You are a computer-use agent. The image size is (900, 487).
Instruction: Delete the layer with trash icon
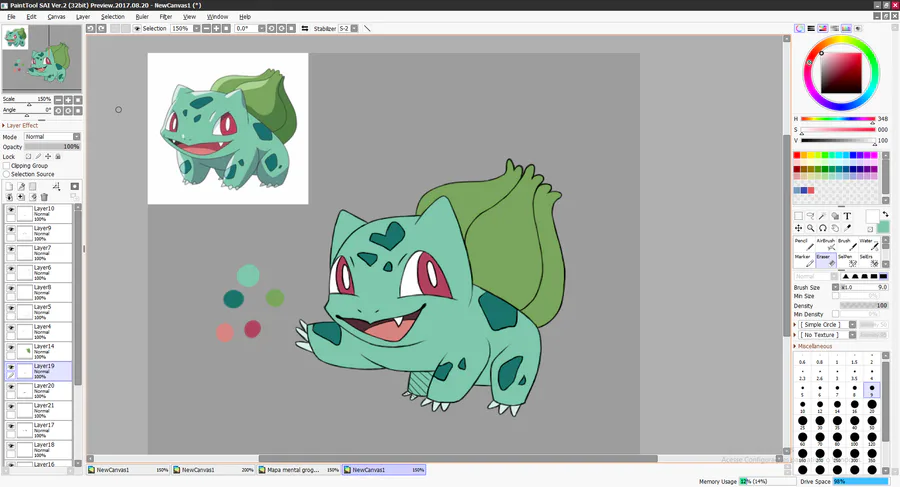click(44, 197)
